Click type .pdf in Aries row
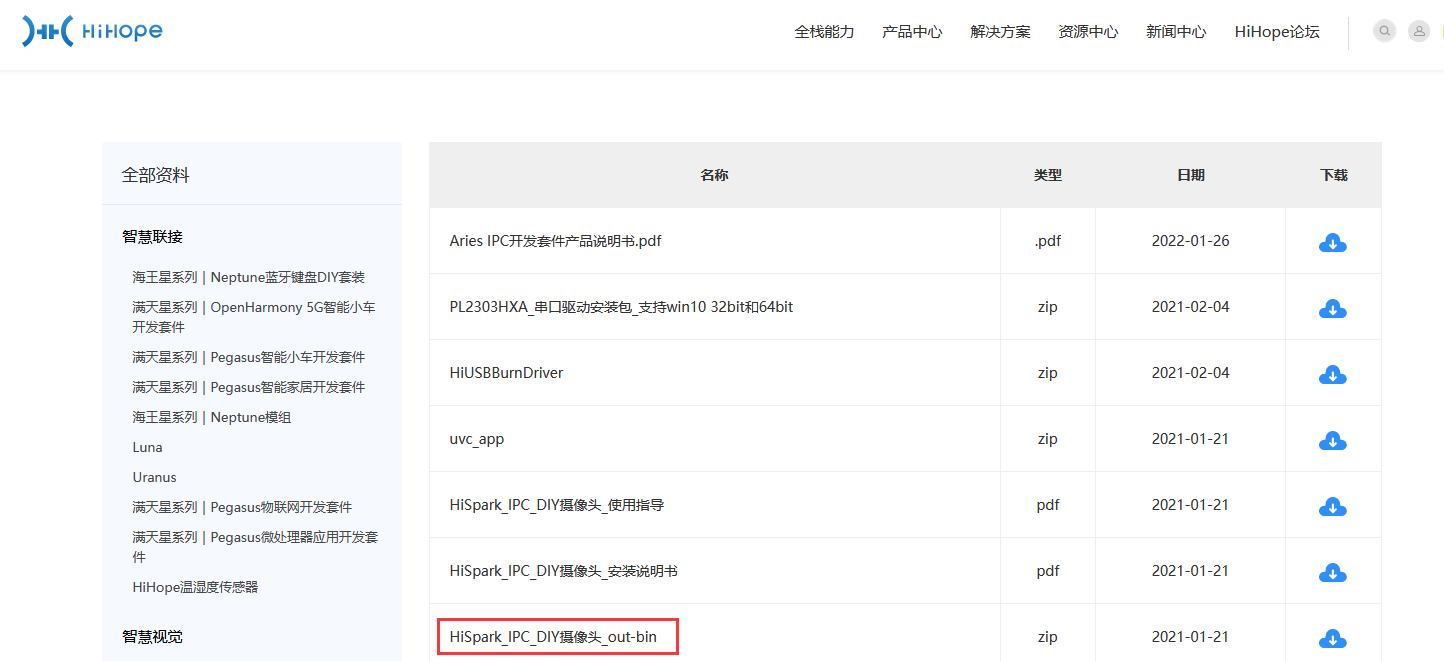Viewport: 1444px width, 661px height. pyautogui.click(x=1048, y=241)
